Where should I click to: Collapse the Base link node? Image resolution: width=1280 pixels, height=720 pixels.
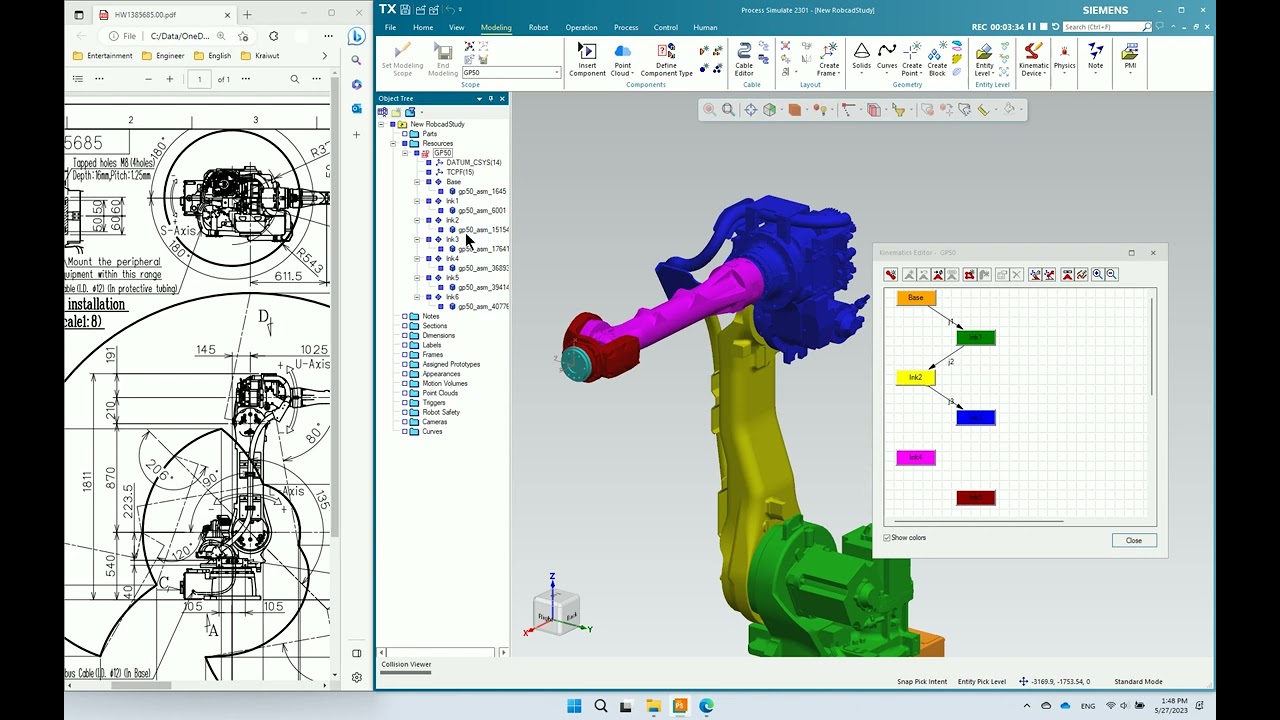coord(417,182)
